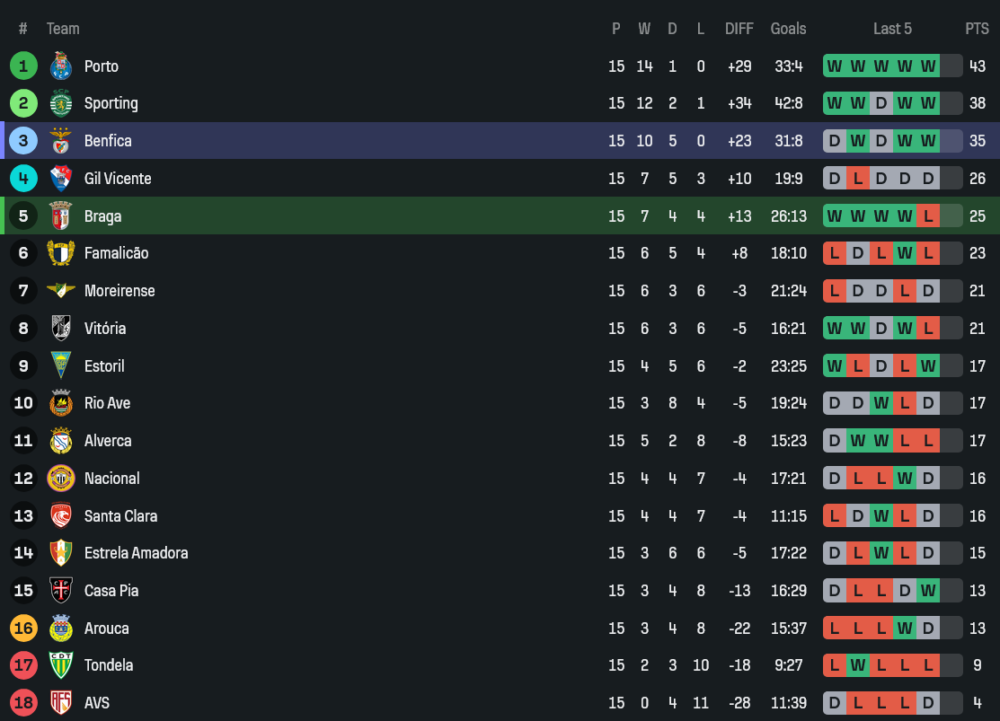The image size is (1000, 721).
Task: Click the orange position 16 badge for Arouca
Action: [x=23, y=628]
